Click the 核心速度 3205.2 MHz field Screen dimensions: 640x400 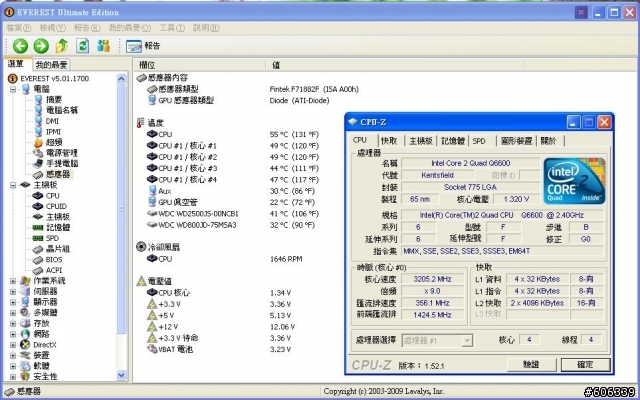[433, 279]
